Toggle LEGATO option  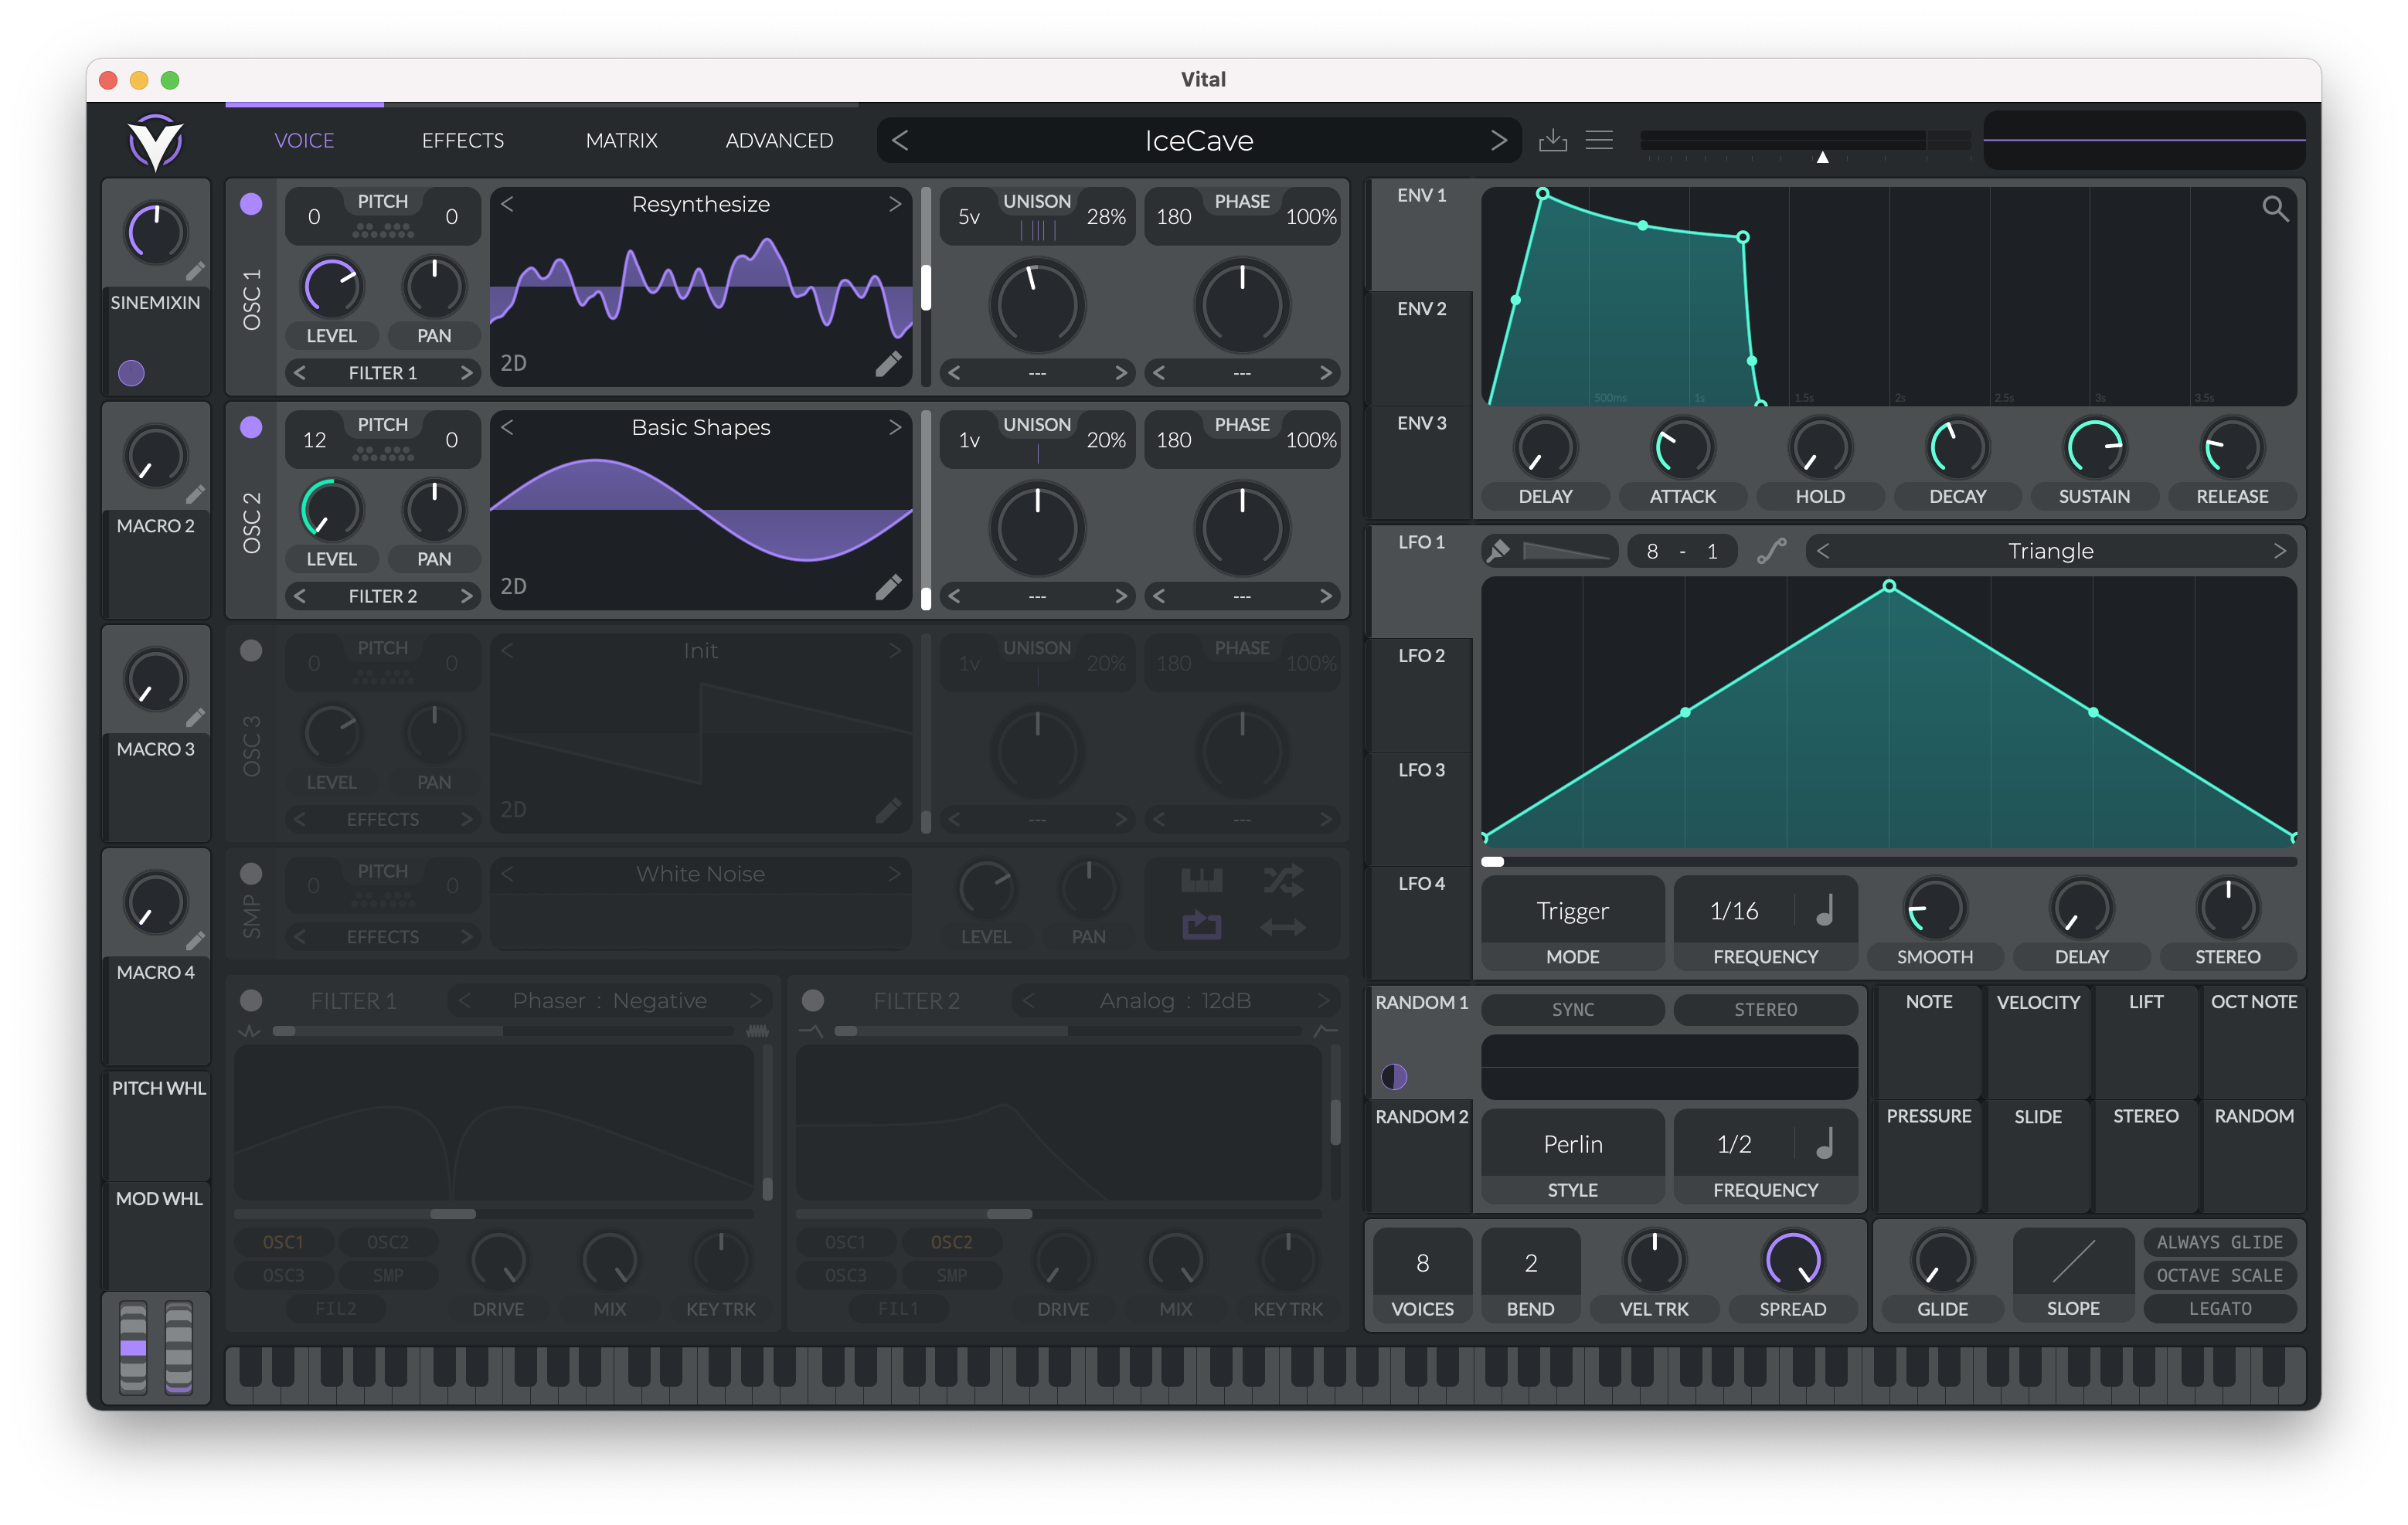2219,1308
